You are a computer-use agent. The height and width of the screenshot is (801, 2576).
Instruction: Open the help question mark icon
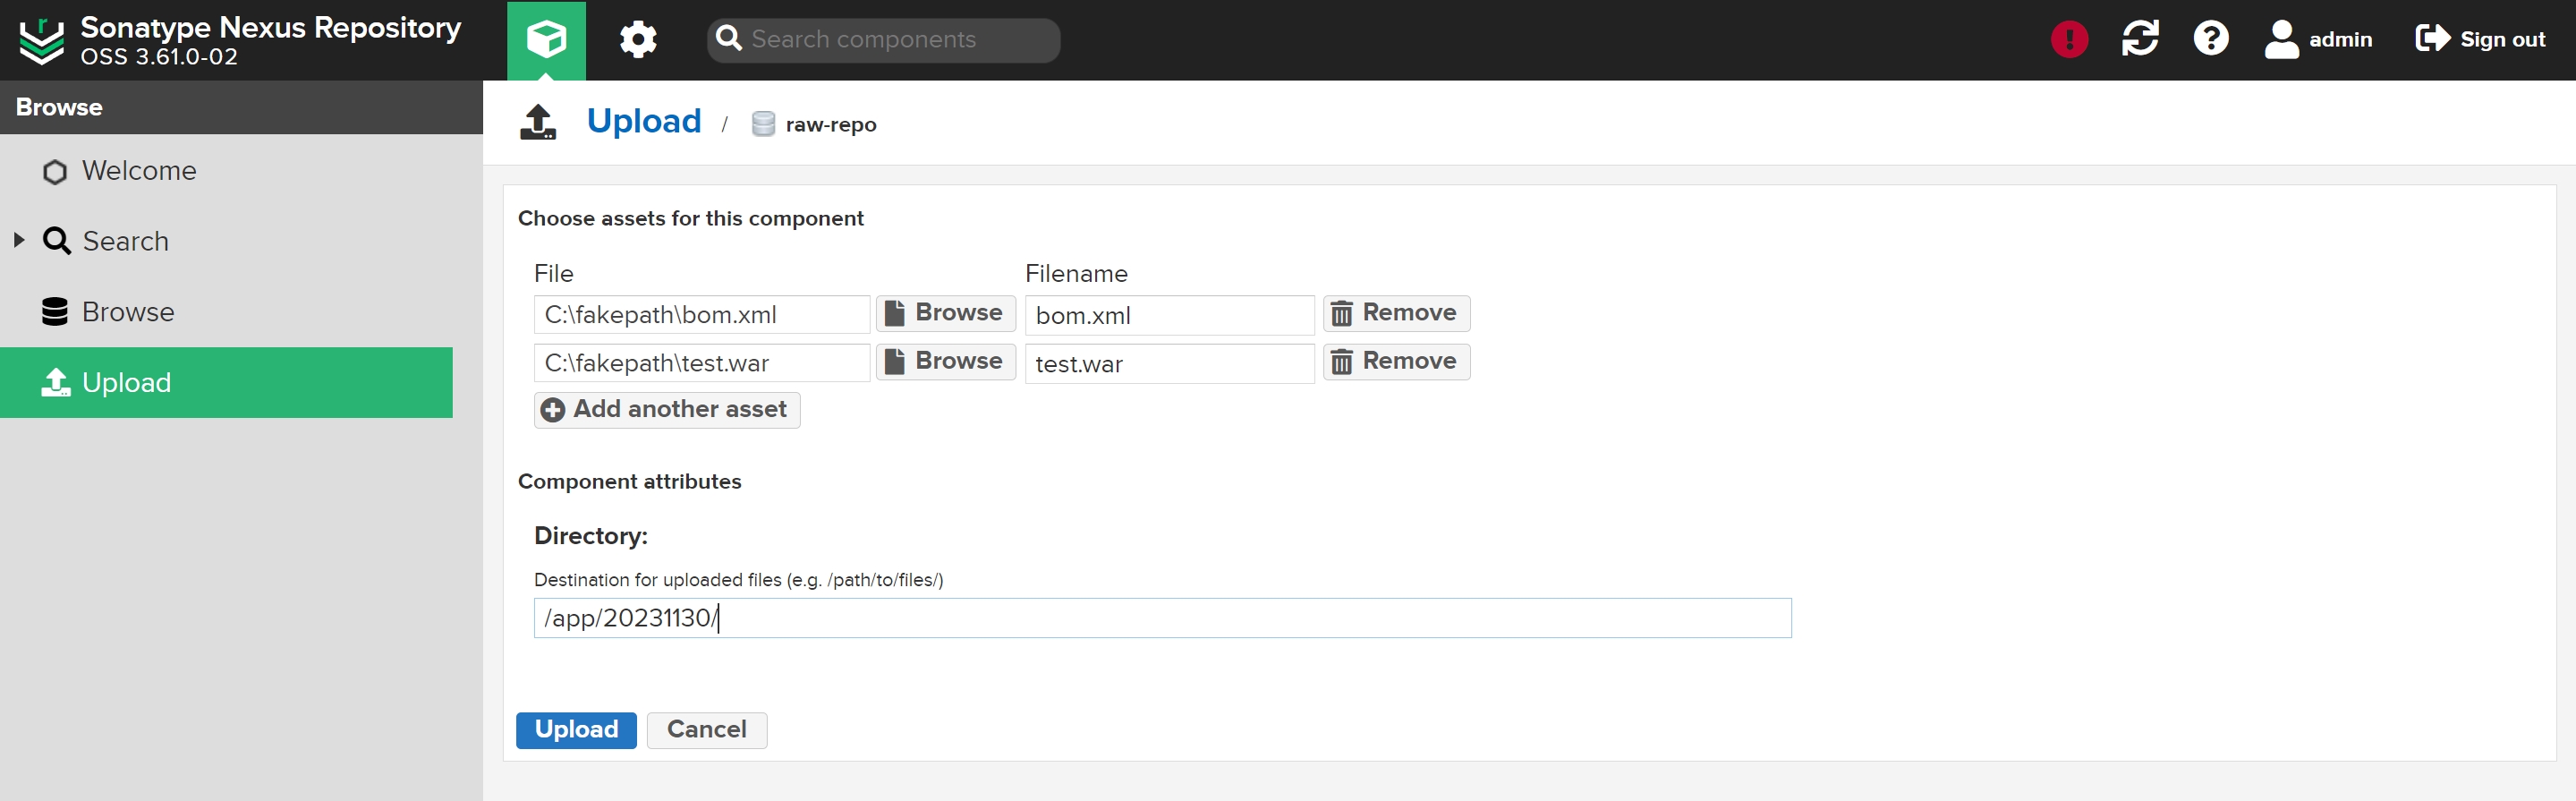(x=2210, y=40)
